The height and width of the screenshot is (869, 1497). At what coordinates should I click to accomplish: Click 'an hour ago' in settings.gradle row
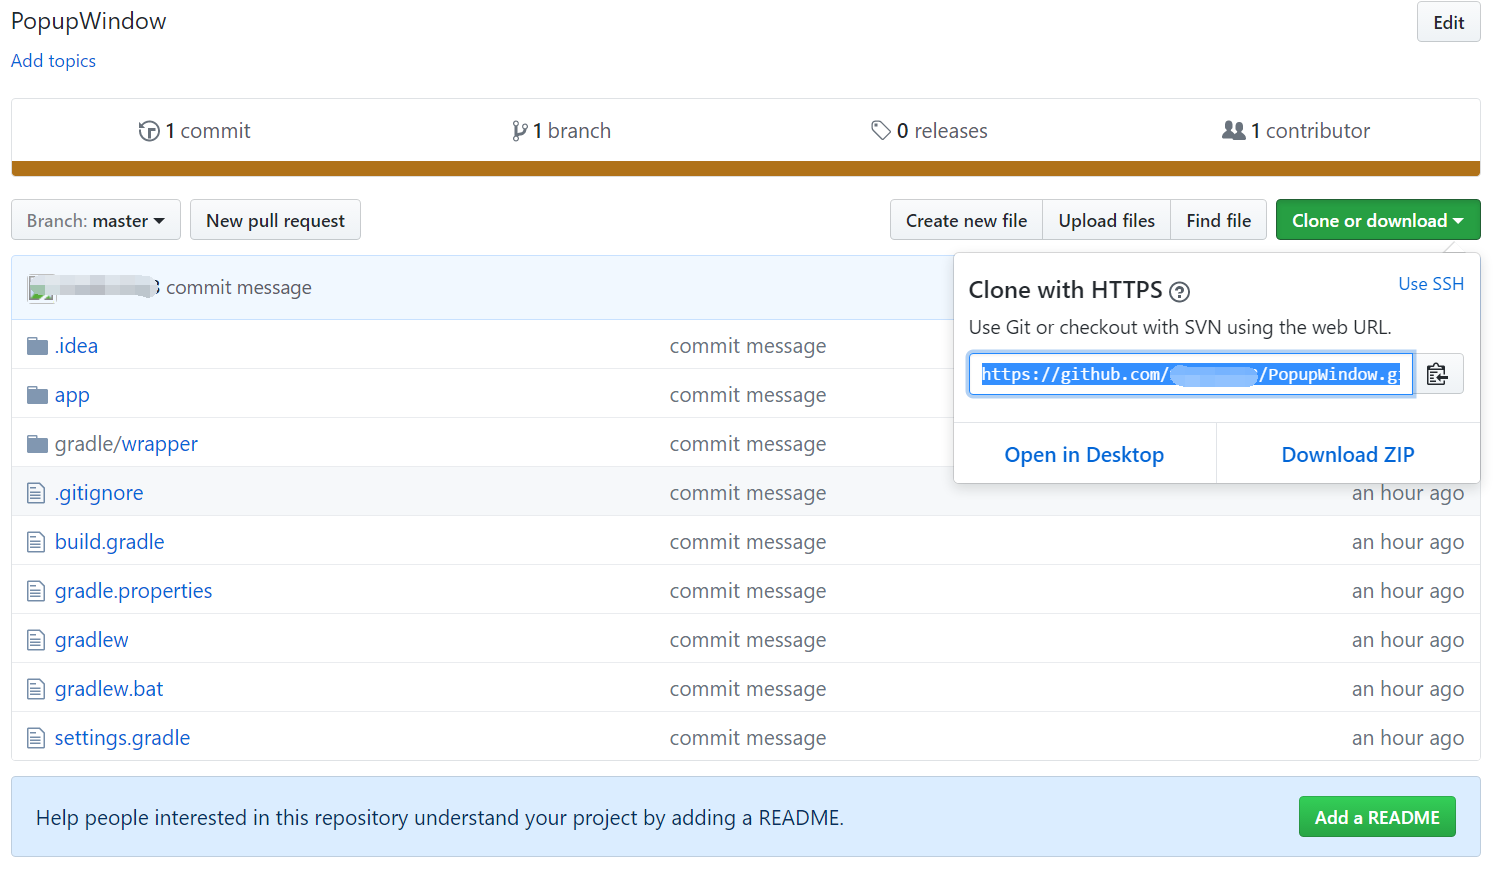(x=1408, y=738)
